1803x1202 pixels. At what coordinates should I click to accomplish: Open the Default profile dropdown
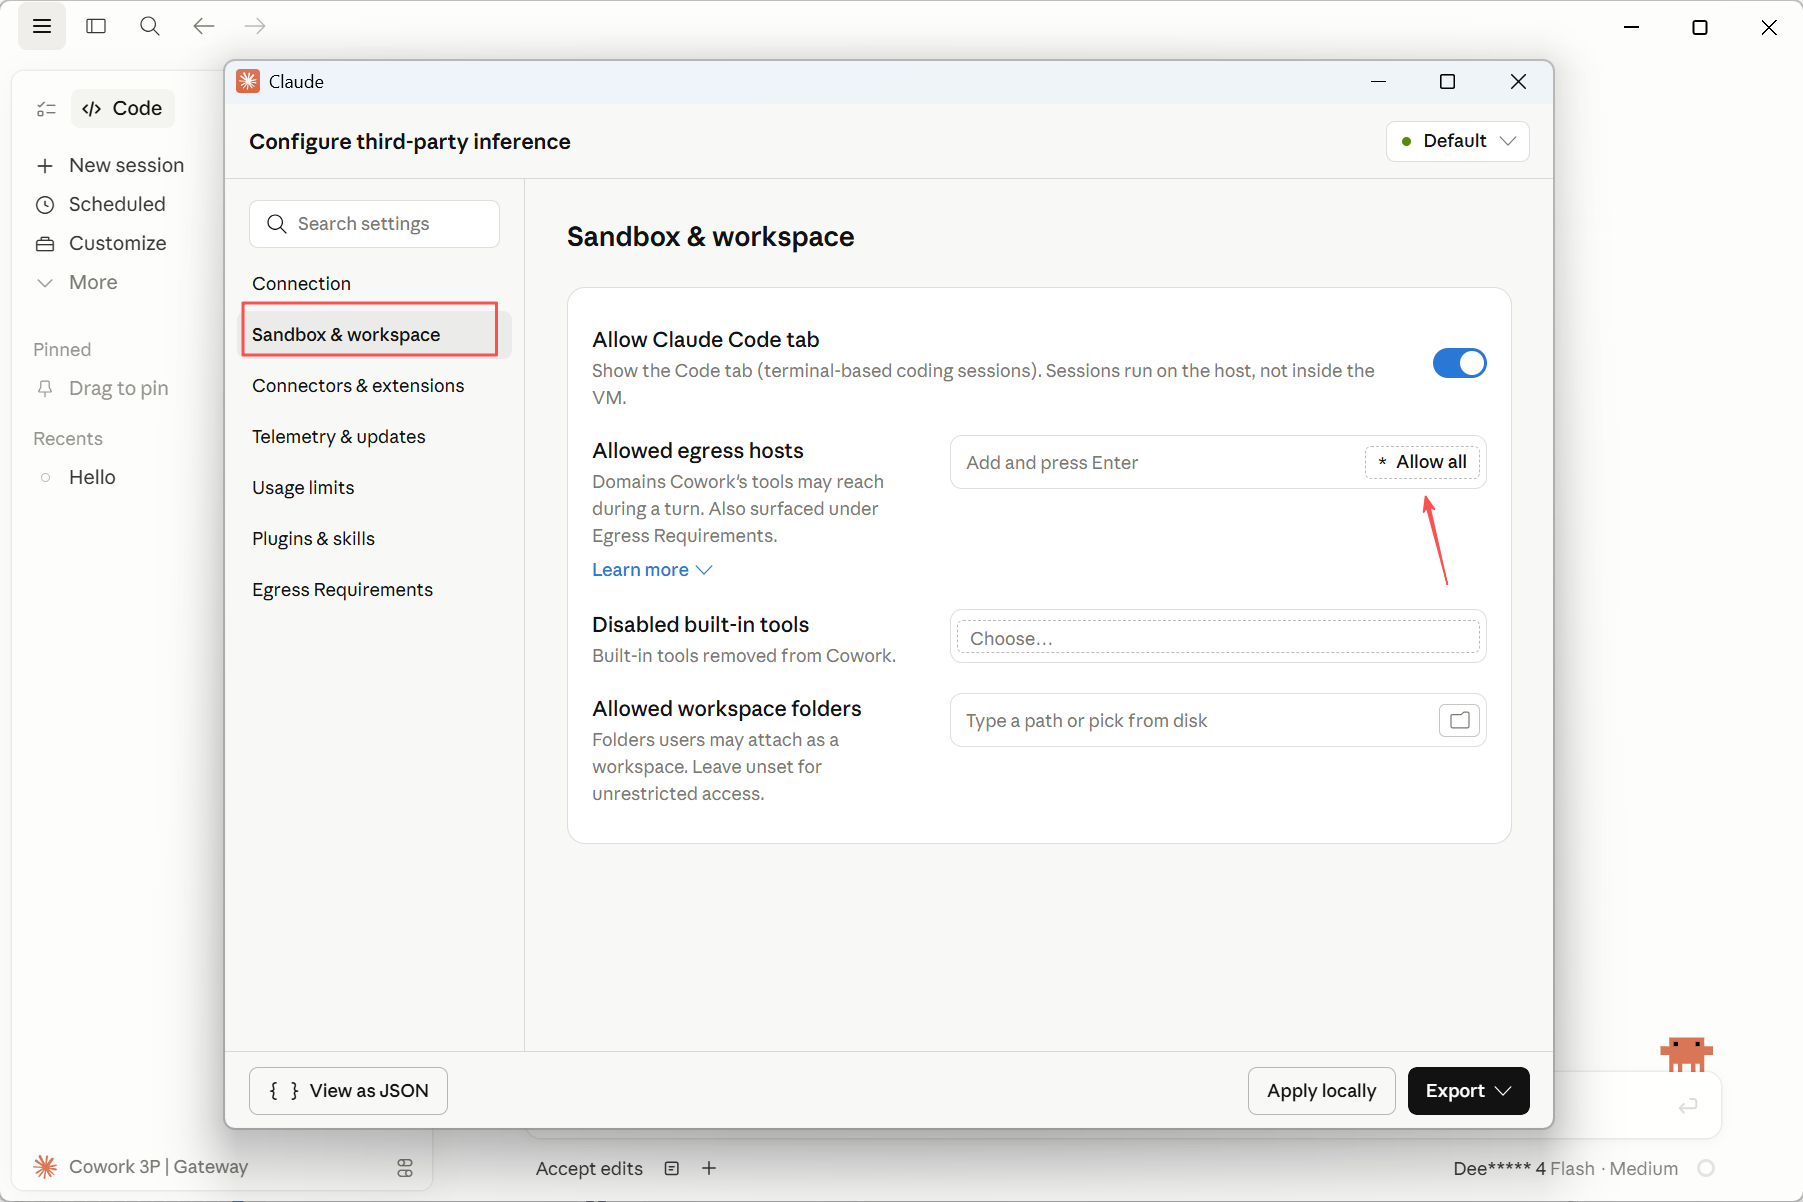tap(1457, 141)
